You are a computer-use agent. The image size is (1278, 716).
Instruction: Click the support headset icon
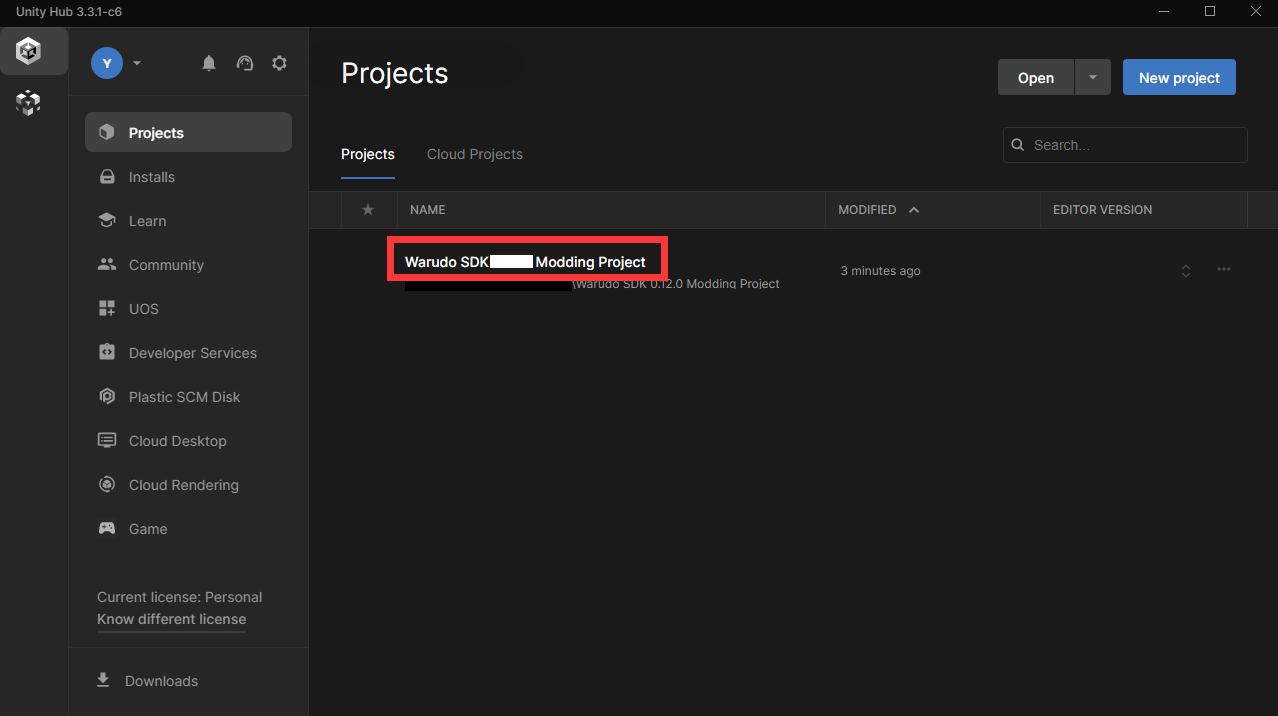click(x=245, y=63)
